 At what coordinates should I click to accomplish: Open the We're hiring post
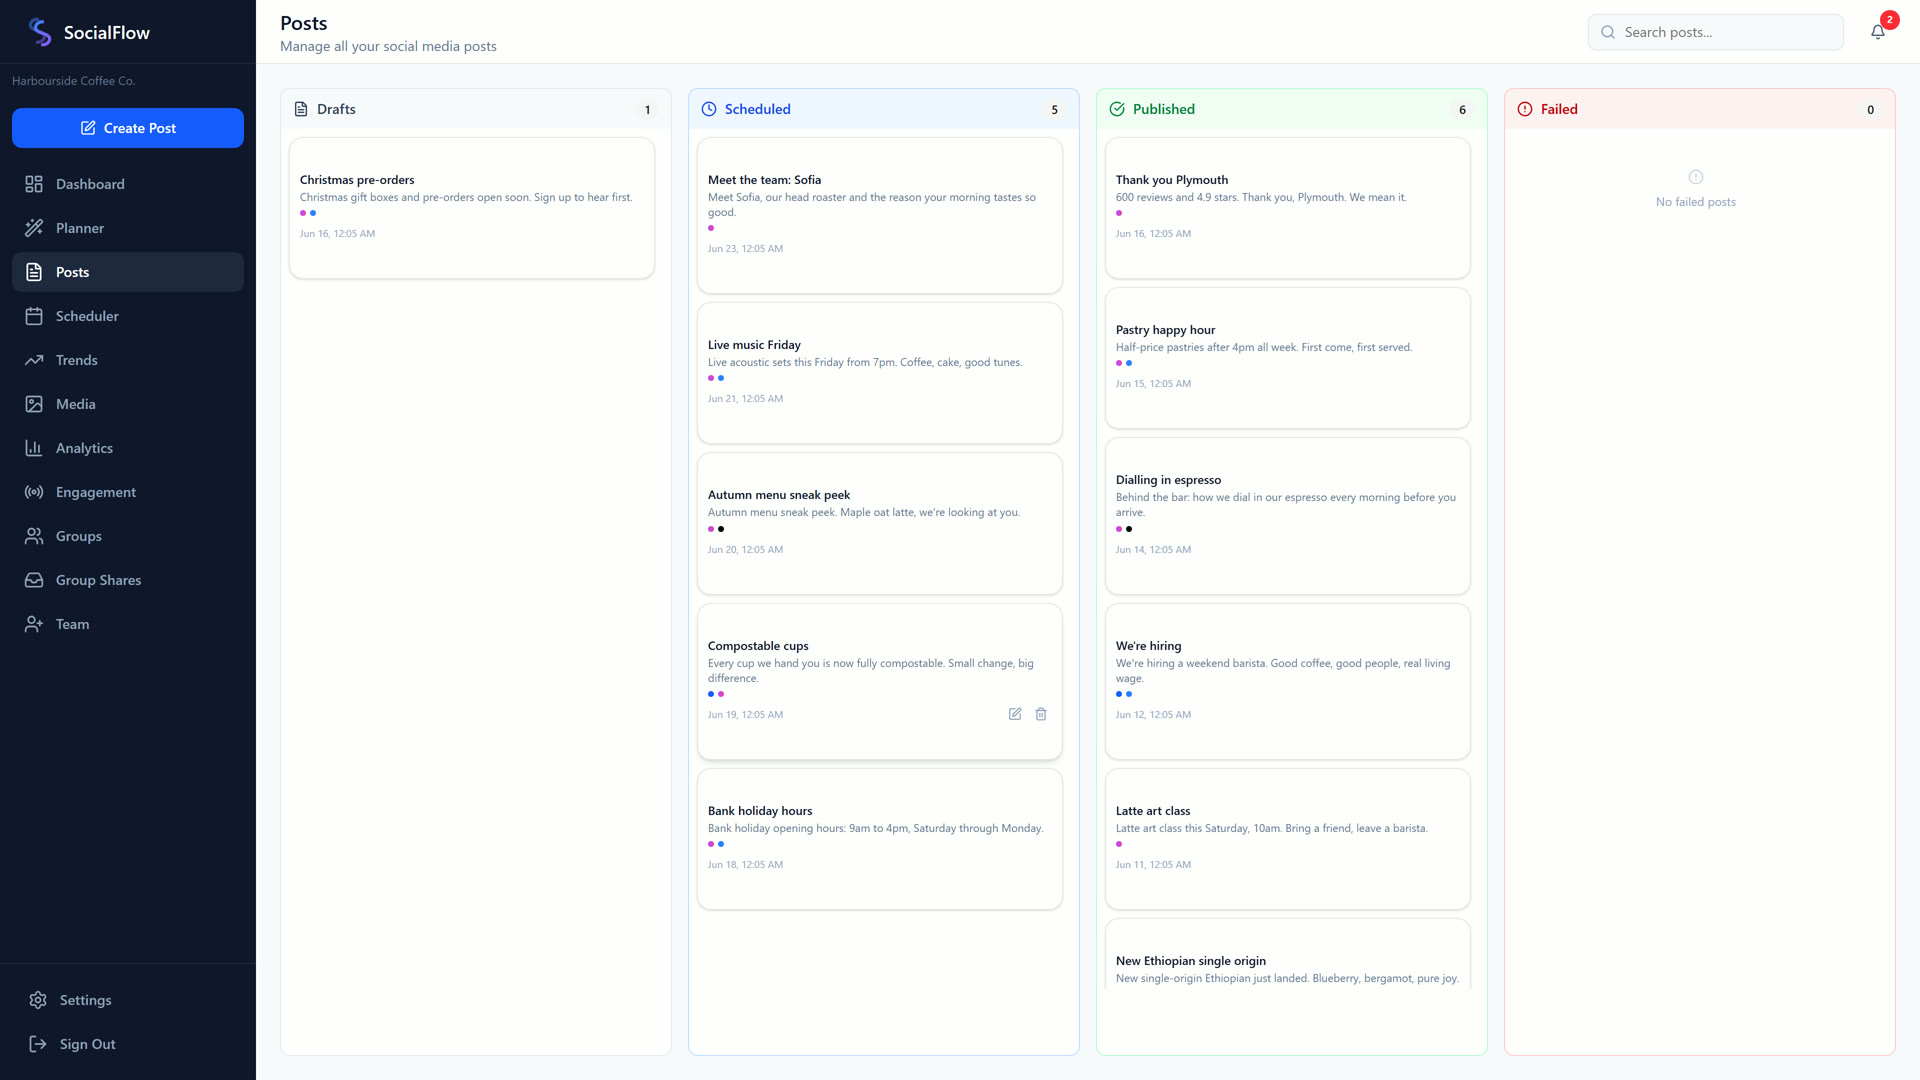coord(1288,681)
